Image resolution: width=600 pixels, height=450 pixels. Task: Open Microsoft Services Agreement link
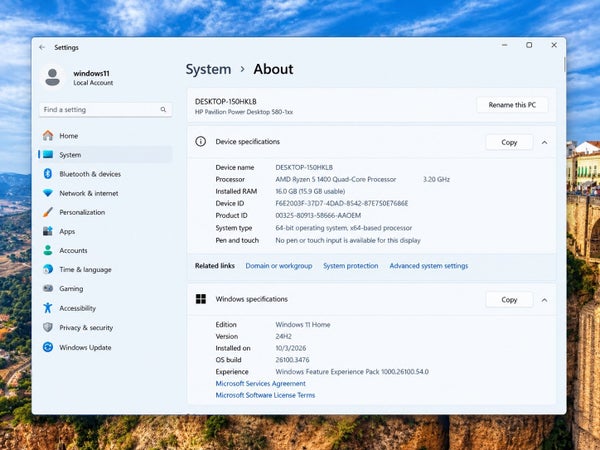(260, 383)
